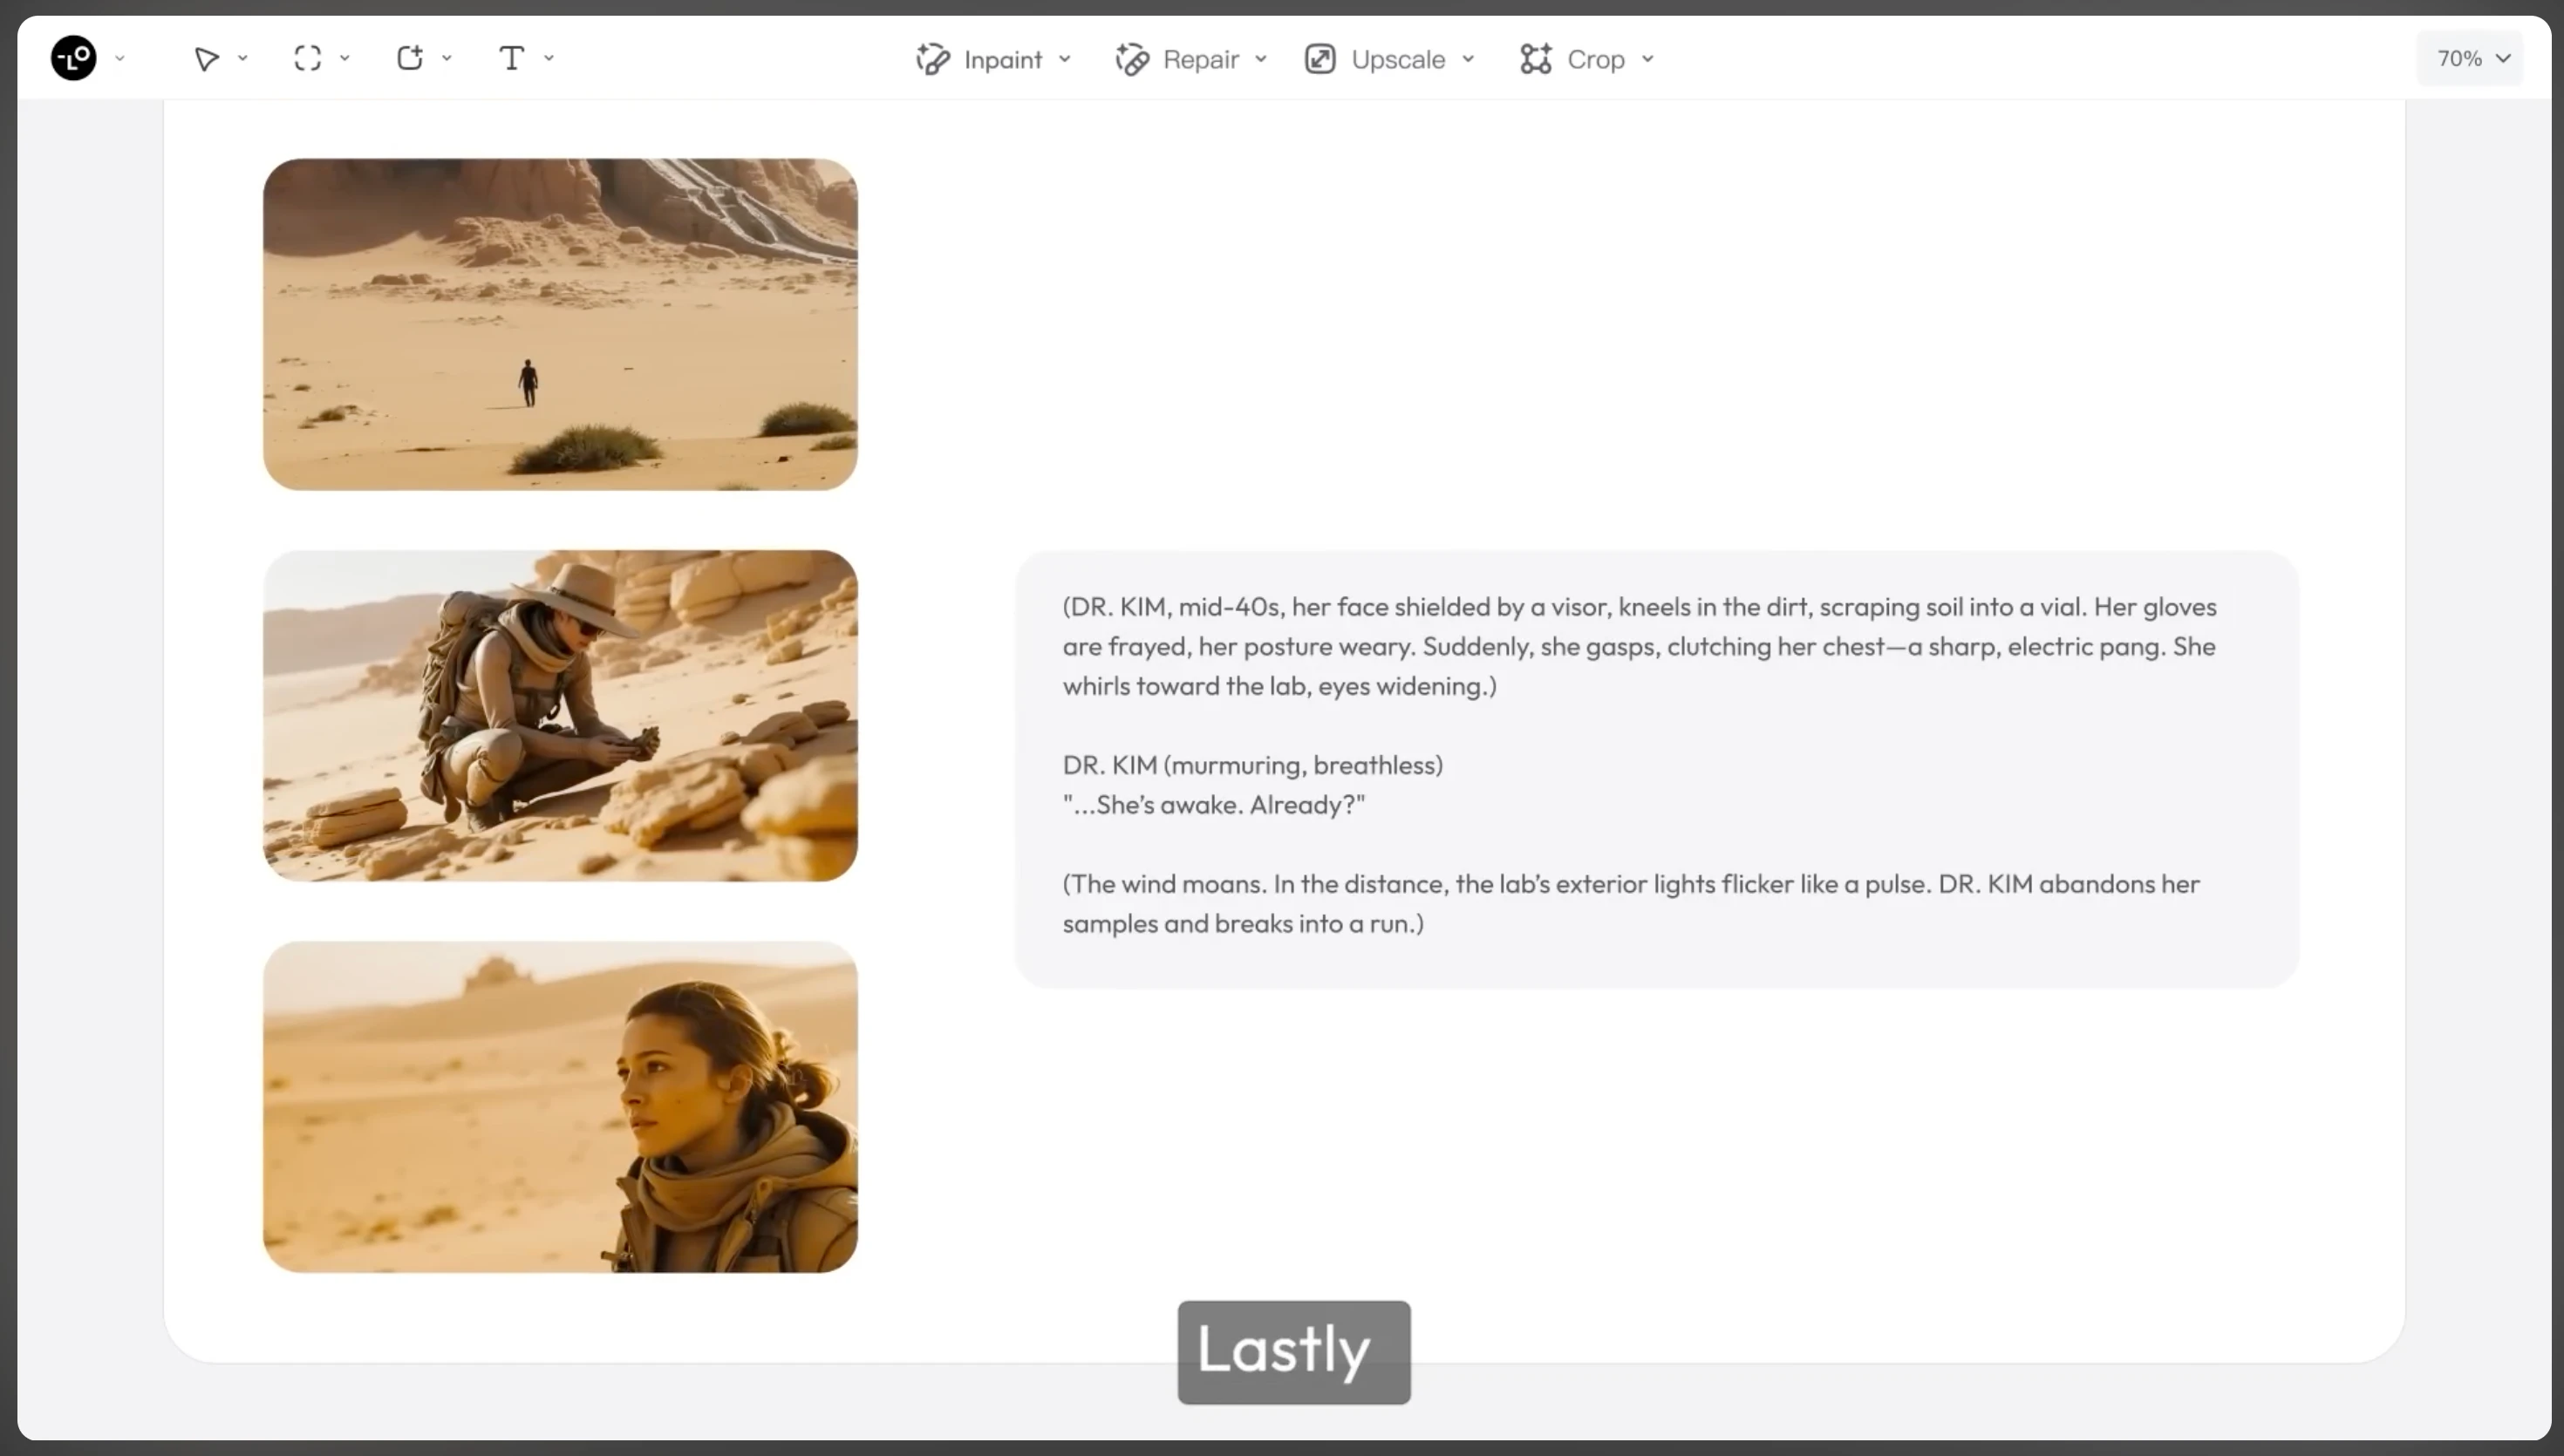Click the line "DR. KIM (murmuring, breathless)"

coord(1253,765)
